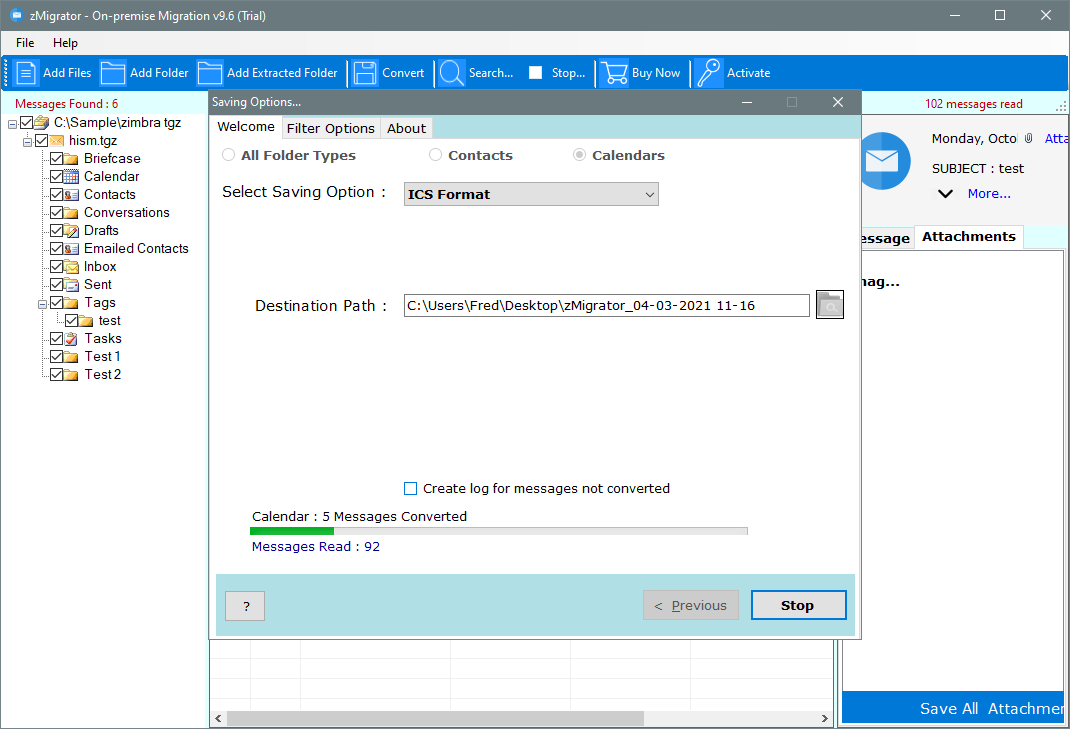Click the Conversations folder icon
Screen dimensions: 1070x729
(x=71, y=213)
